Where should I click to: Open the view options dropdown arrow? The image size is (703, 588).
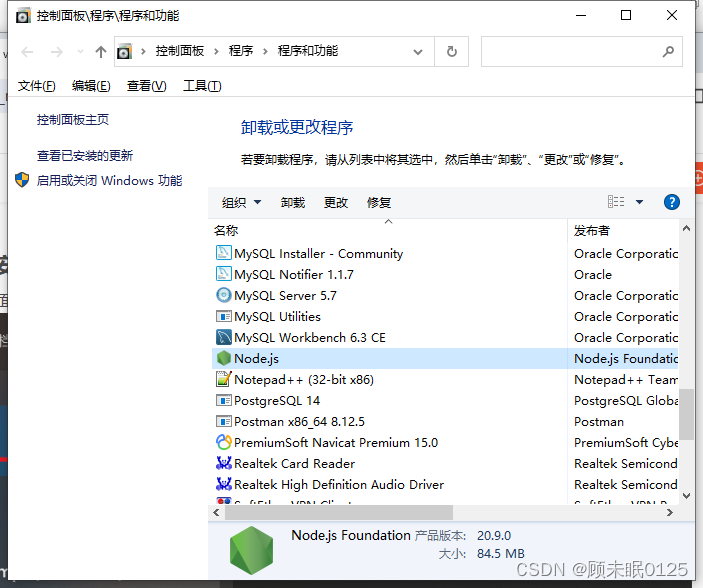coord(639,202)
